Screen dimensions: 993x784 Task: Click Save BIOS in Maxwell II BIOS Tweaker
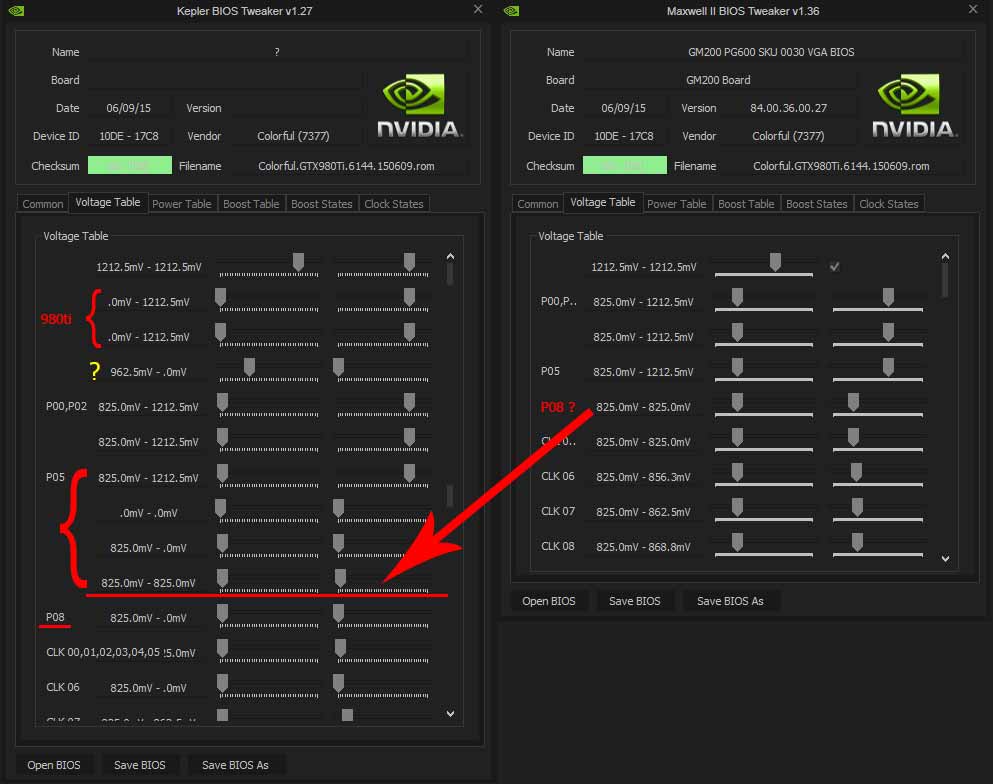coord(635,601)
